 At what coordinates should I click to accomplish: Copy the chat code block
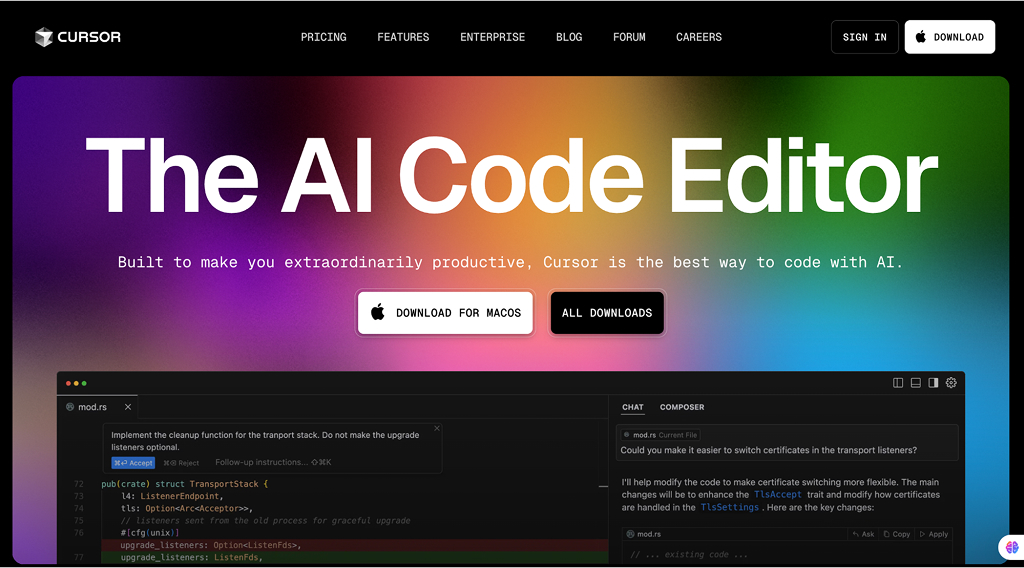897,534
